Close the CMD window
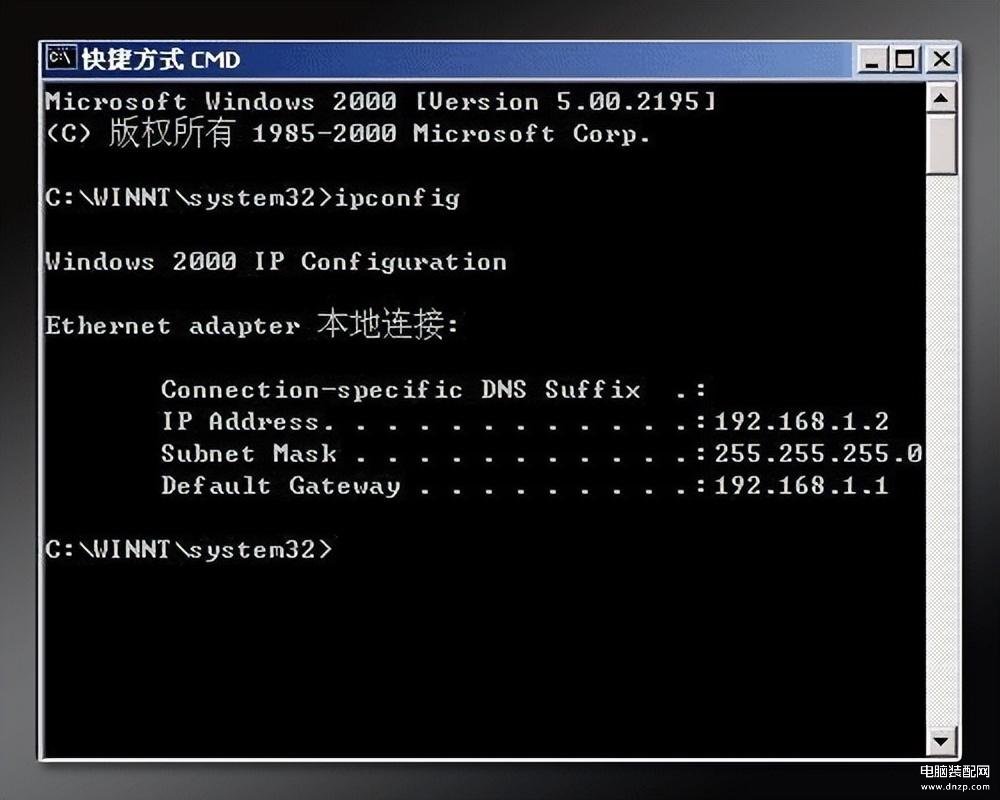Viewport: 1000px width, 800px height. point(941,60)
